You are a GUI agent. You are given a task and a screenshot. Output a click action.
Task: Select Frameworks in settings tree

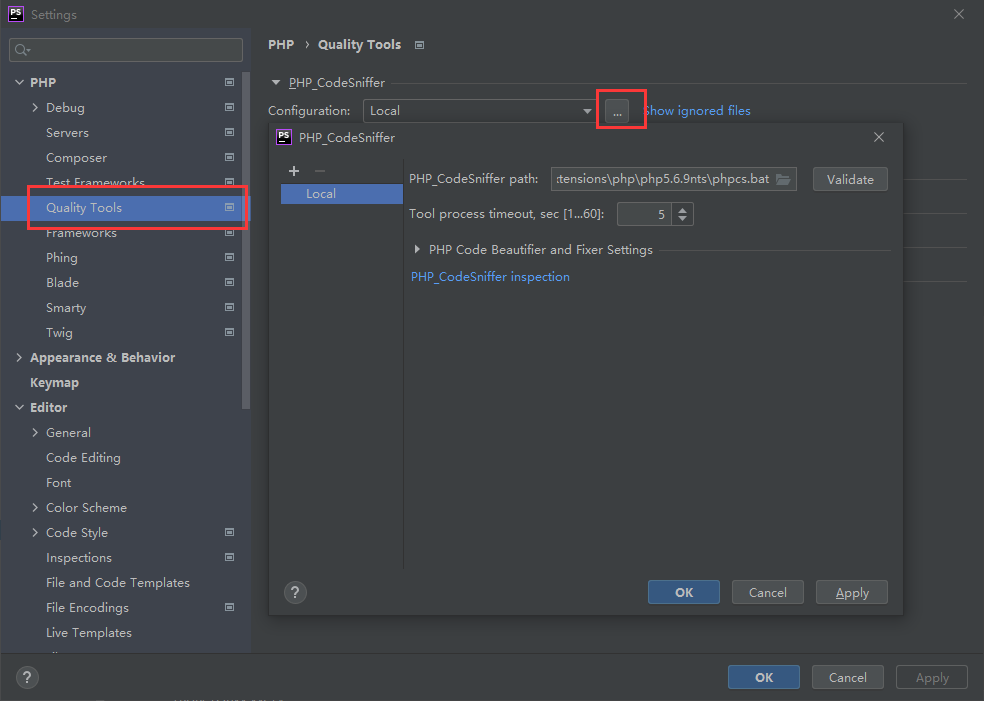(82, 233)
